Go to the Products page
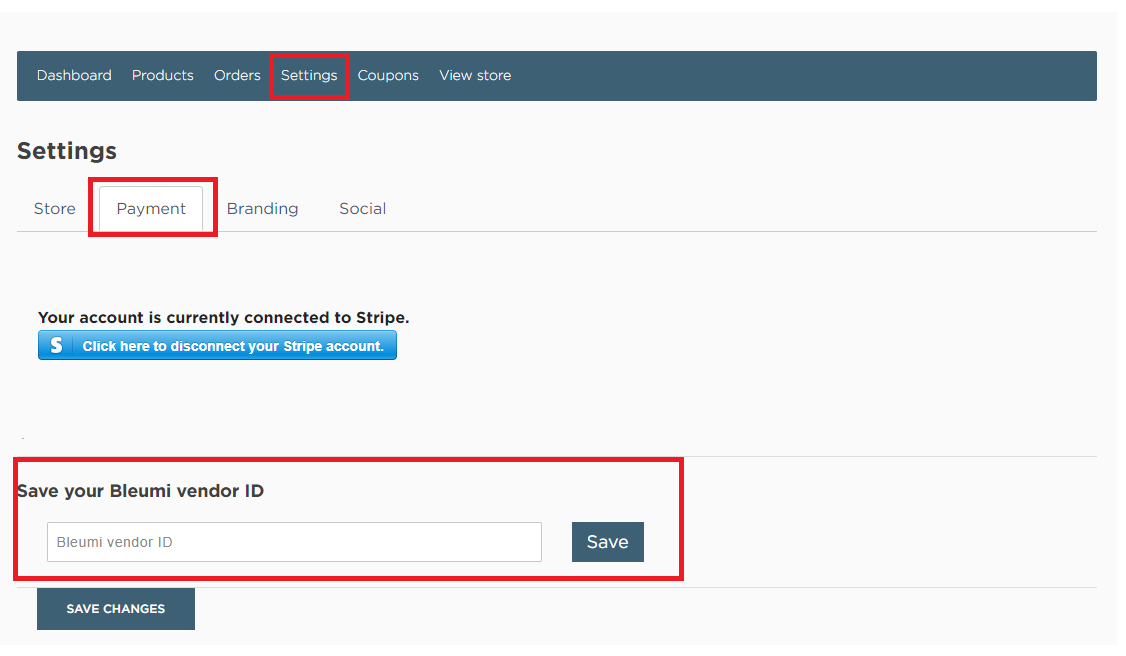Viewport: 1126px width, 656px height. [162, 75]
